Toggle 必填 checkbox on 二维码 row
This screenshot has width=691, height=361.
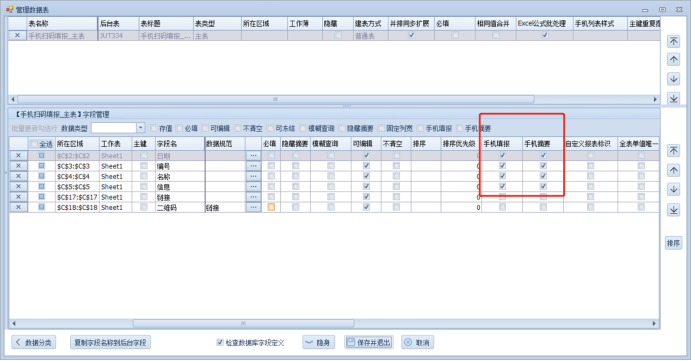click(x=271, y=207)
